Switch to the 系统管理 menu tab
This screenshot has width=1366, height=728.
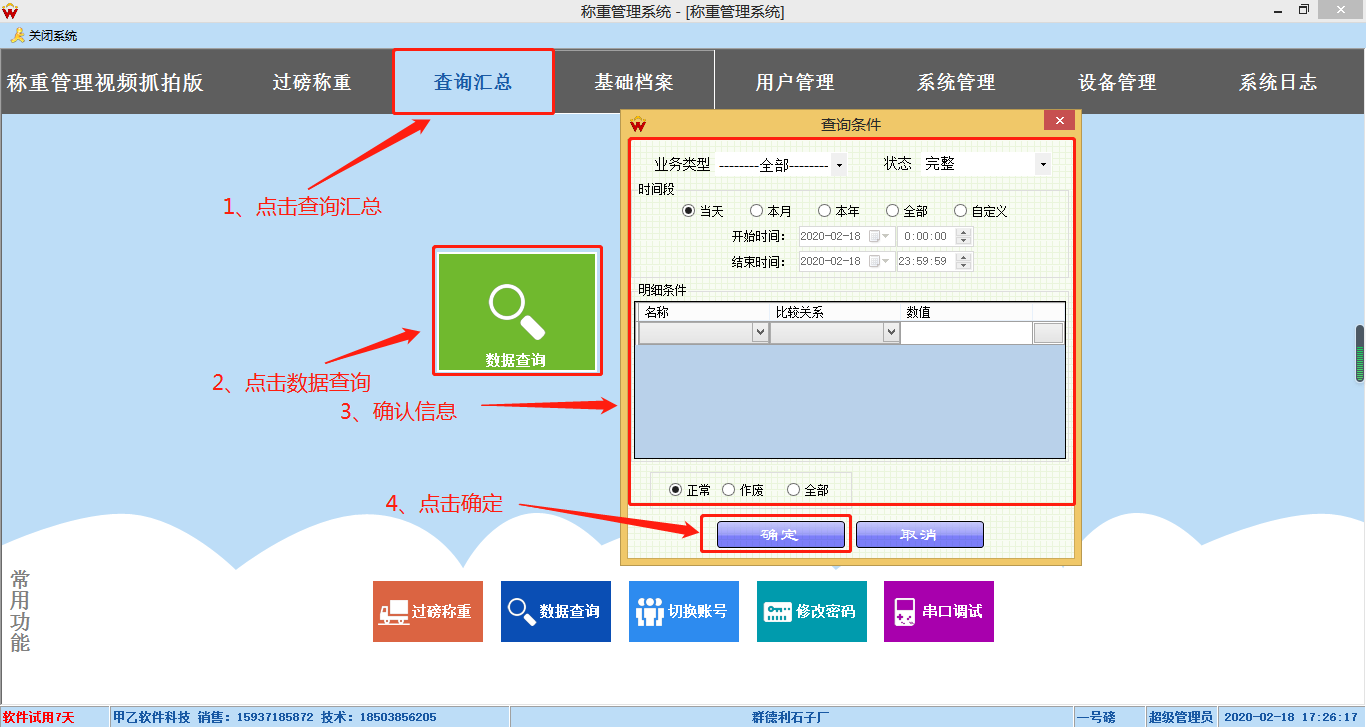[956, 82]
